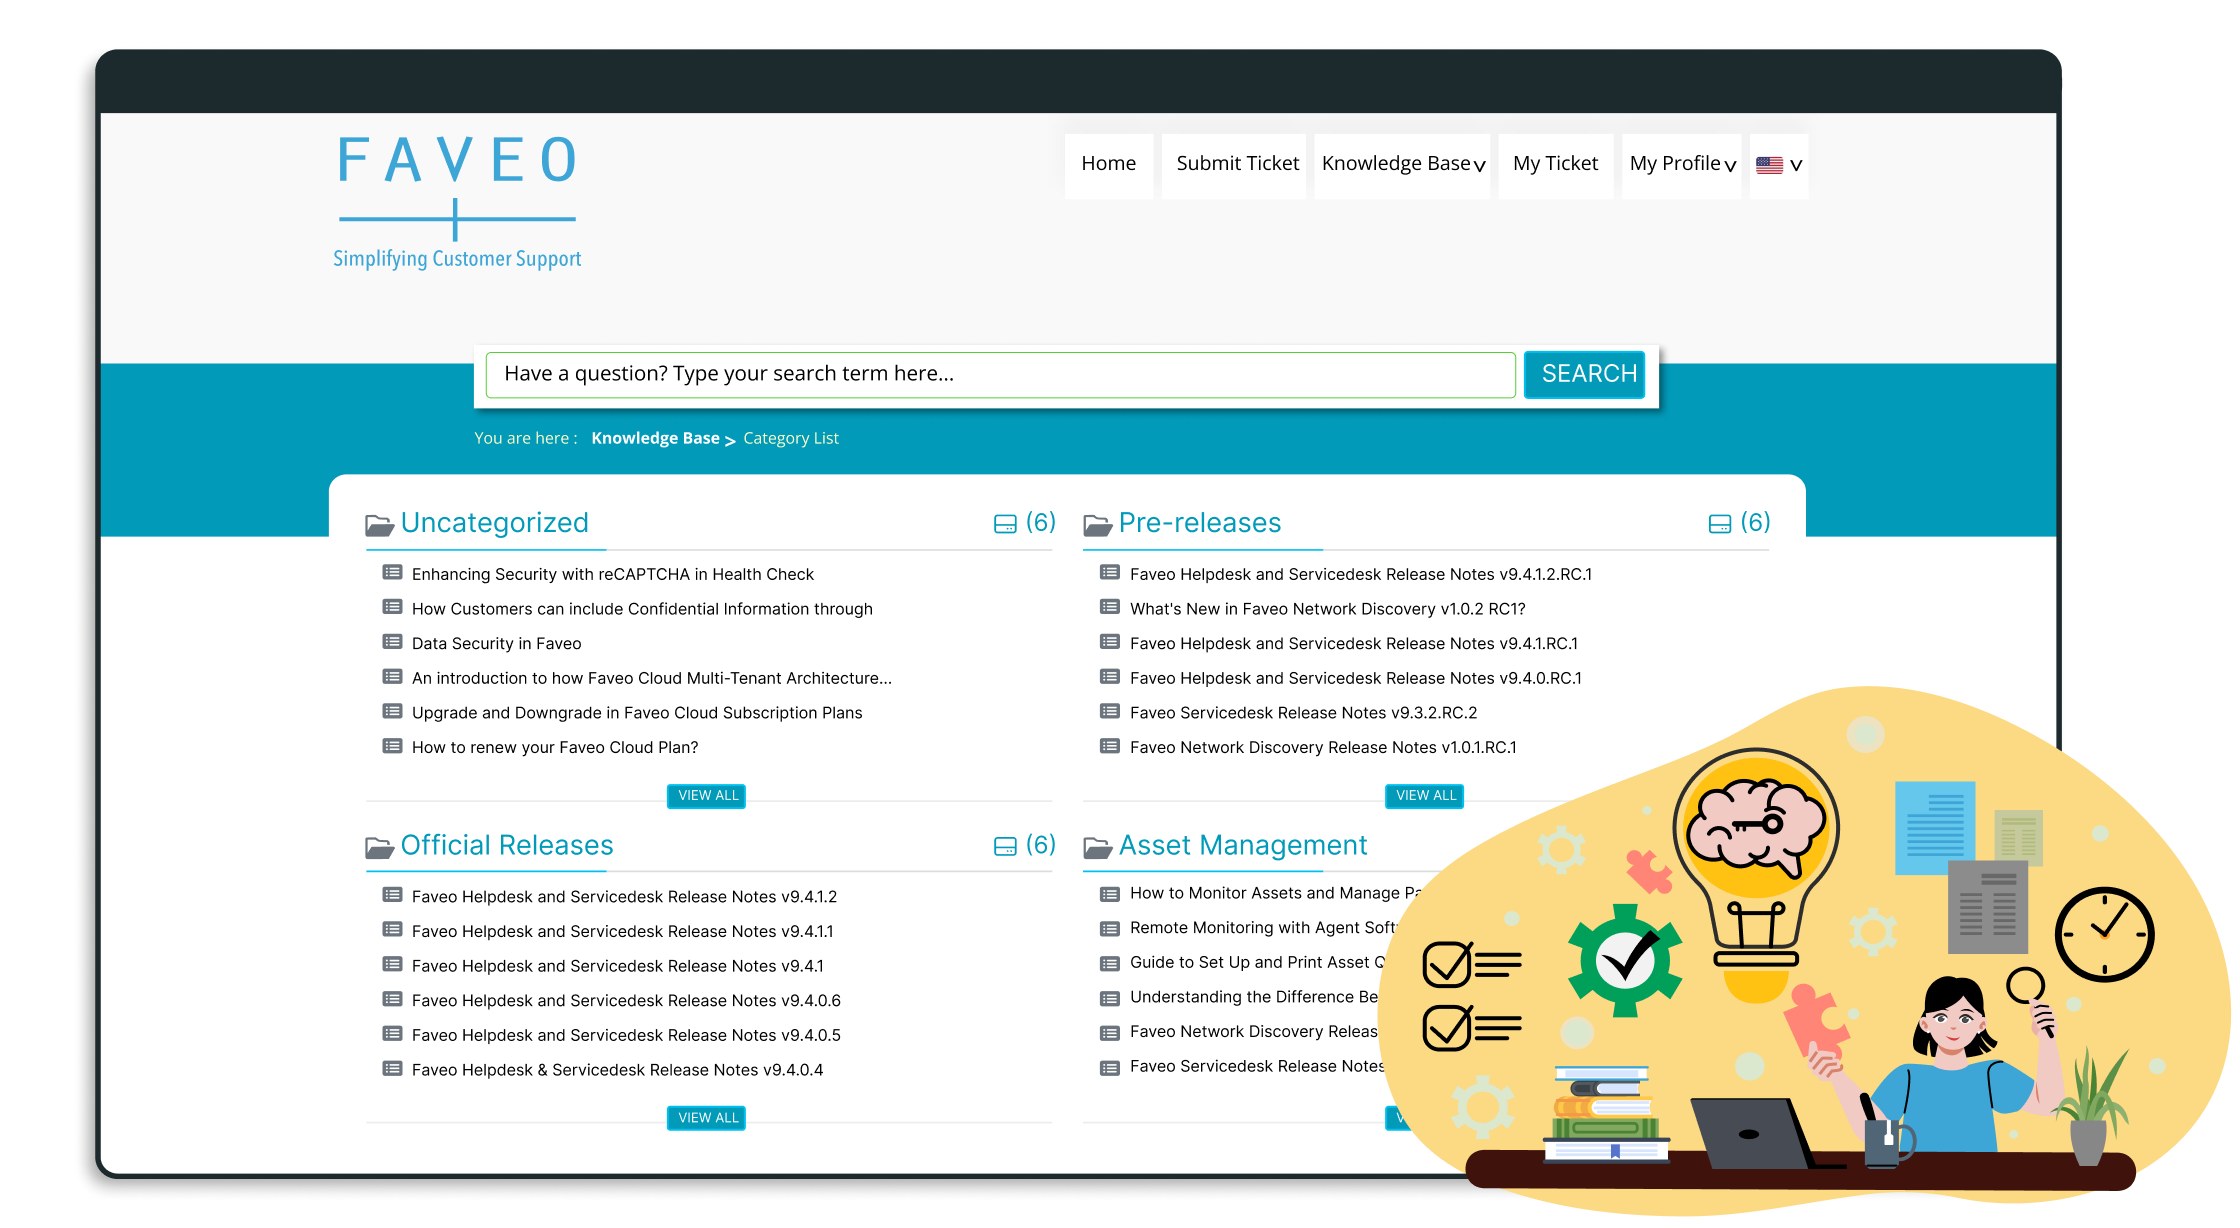
Task: Open the Asset Management category heading
Action: 1243,846
